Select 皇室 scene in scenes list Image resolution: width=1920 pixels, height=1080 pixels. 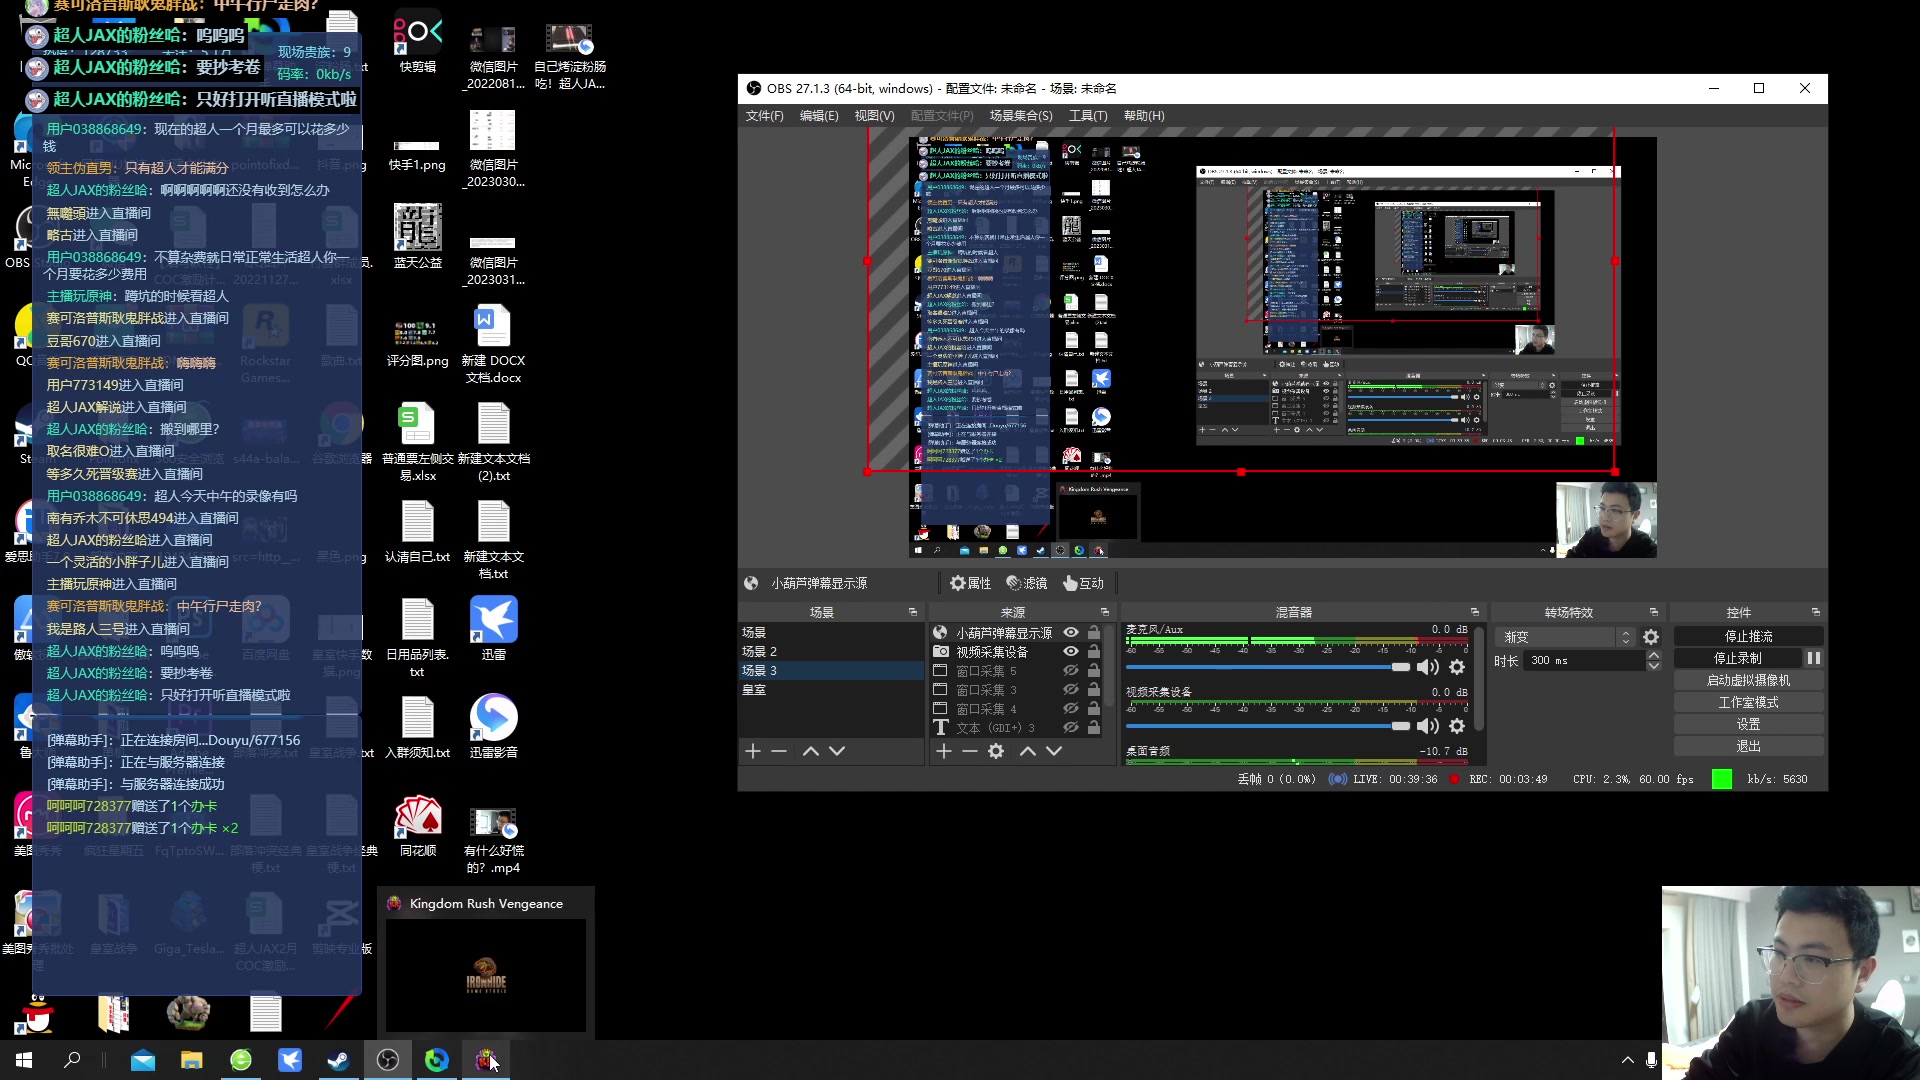[830, 690]
